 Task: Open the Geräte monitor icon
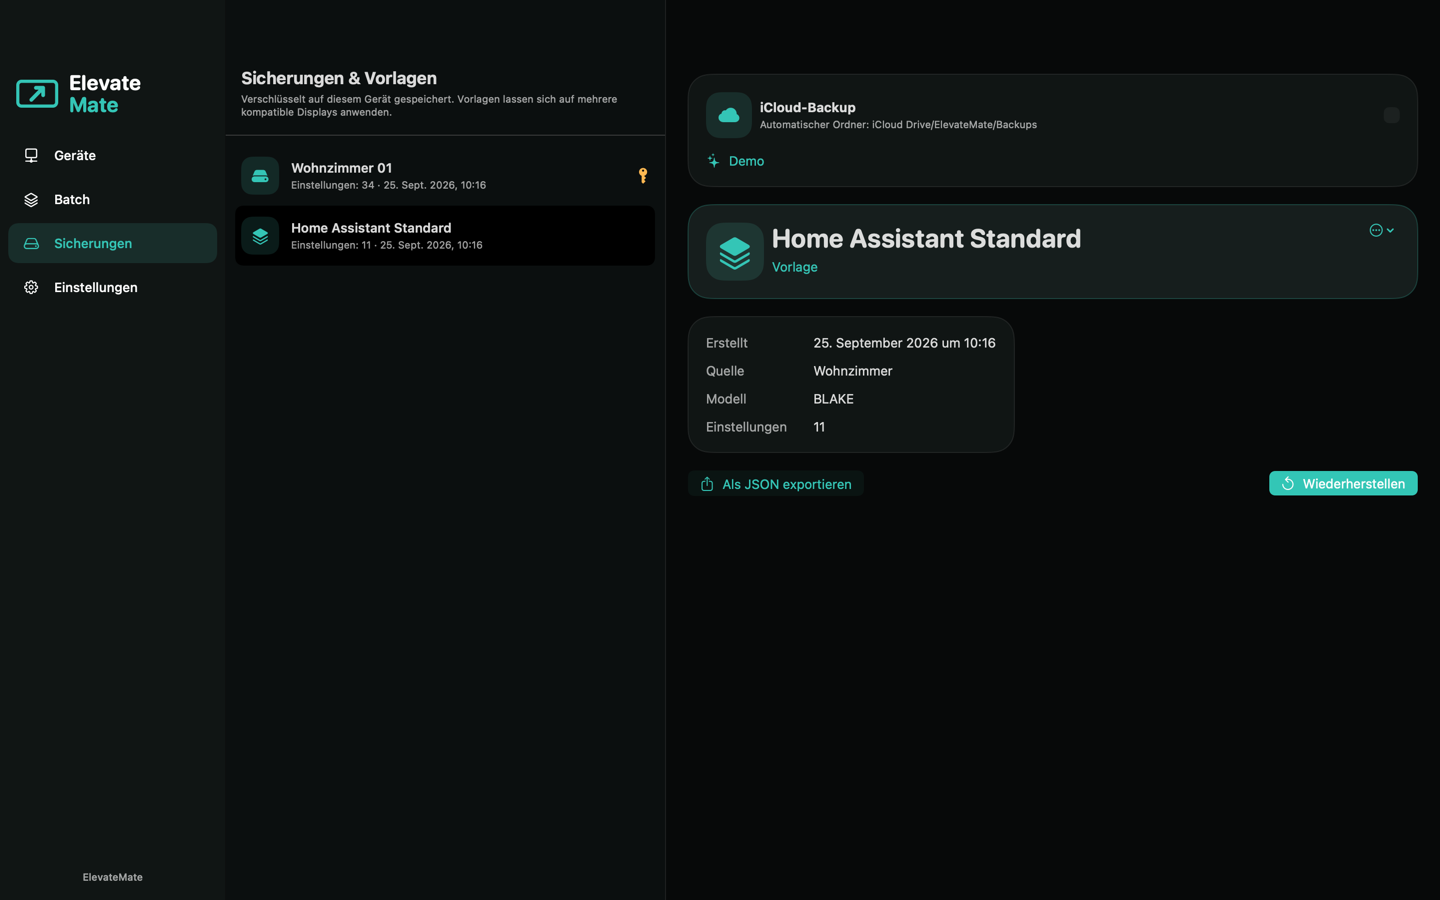click(31, 155)
